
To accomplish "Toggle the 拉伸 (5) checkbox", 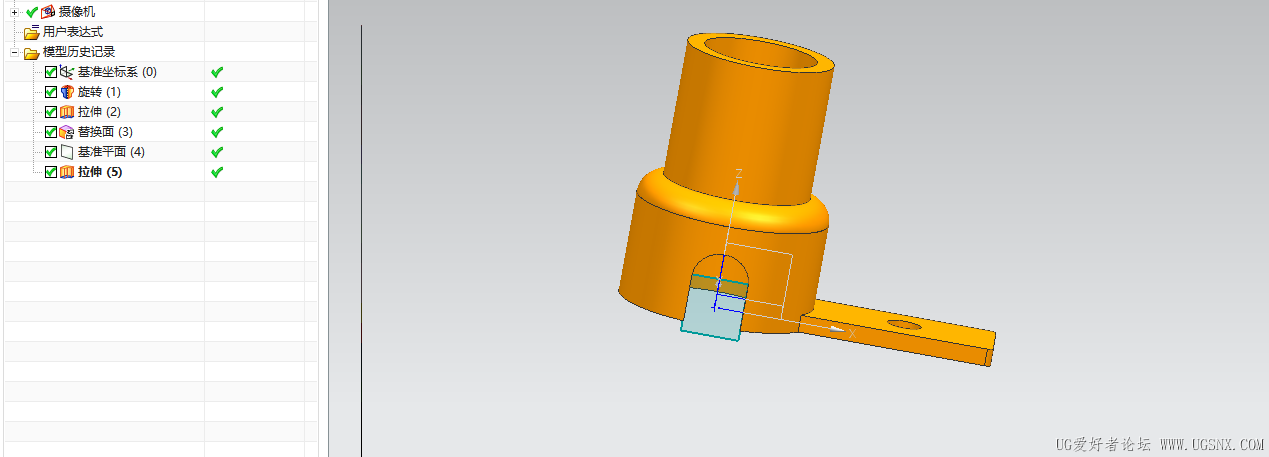I will click(x=51, y=172).
